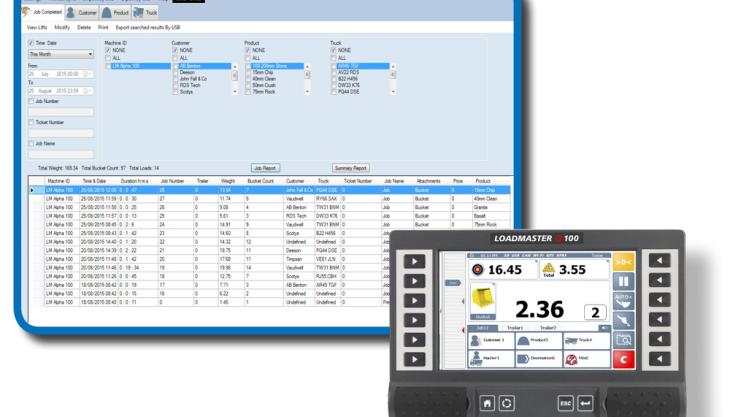Click the Delete menu item
730x417 pixels.
point(84,28)
